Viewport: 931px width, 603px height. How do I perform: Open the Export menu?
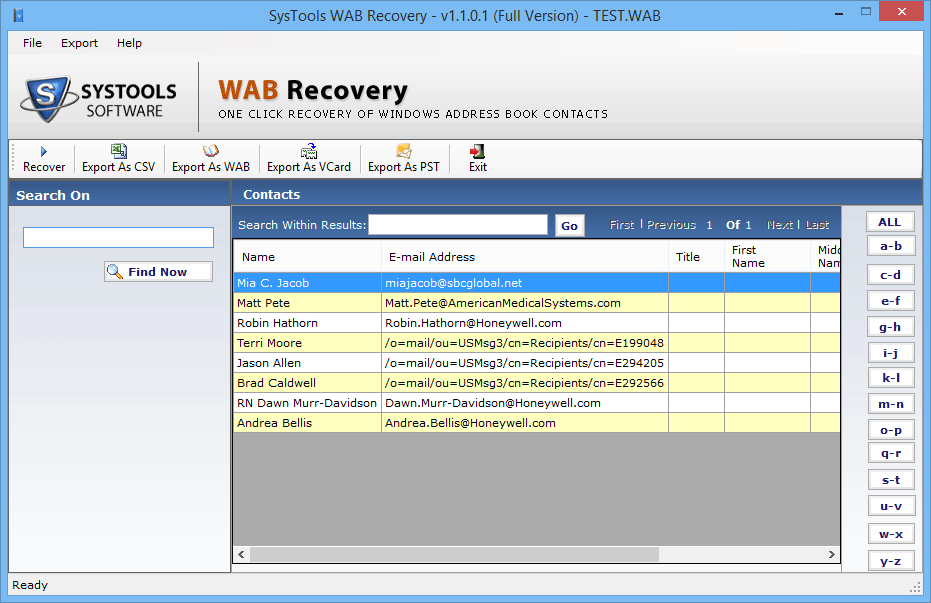click(x=80, y=43)
